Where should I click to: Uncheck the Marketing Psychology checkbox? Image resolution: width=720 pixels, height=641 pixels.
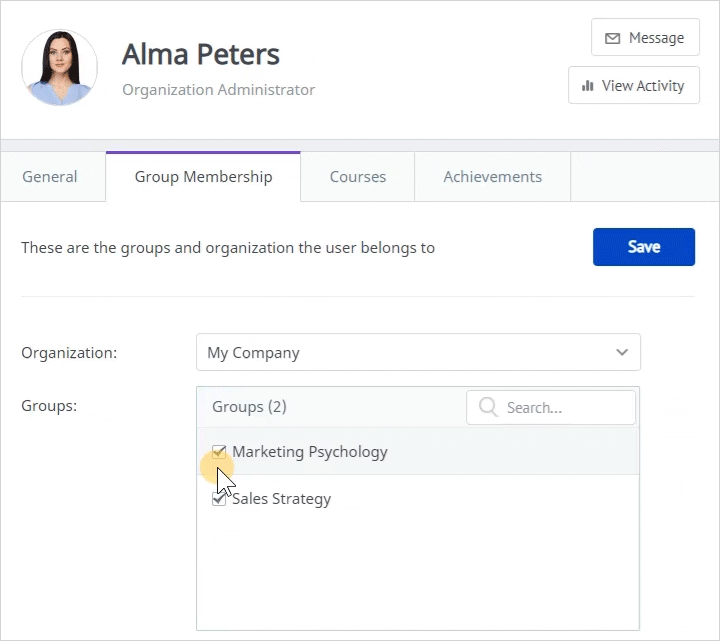click(219, 452)
